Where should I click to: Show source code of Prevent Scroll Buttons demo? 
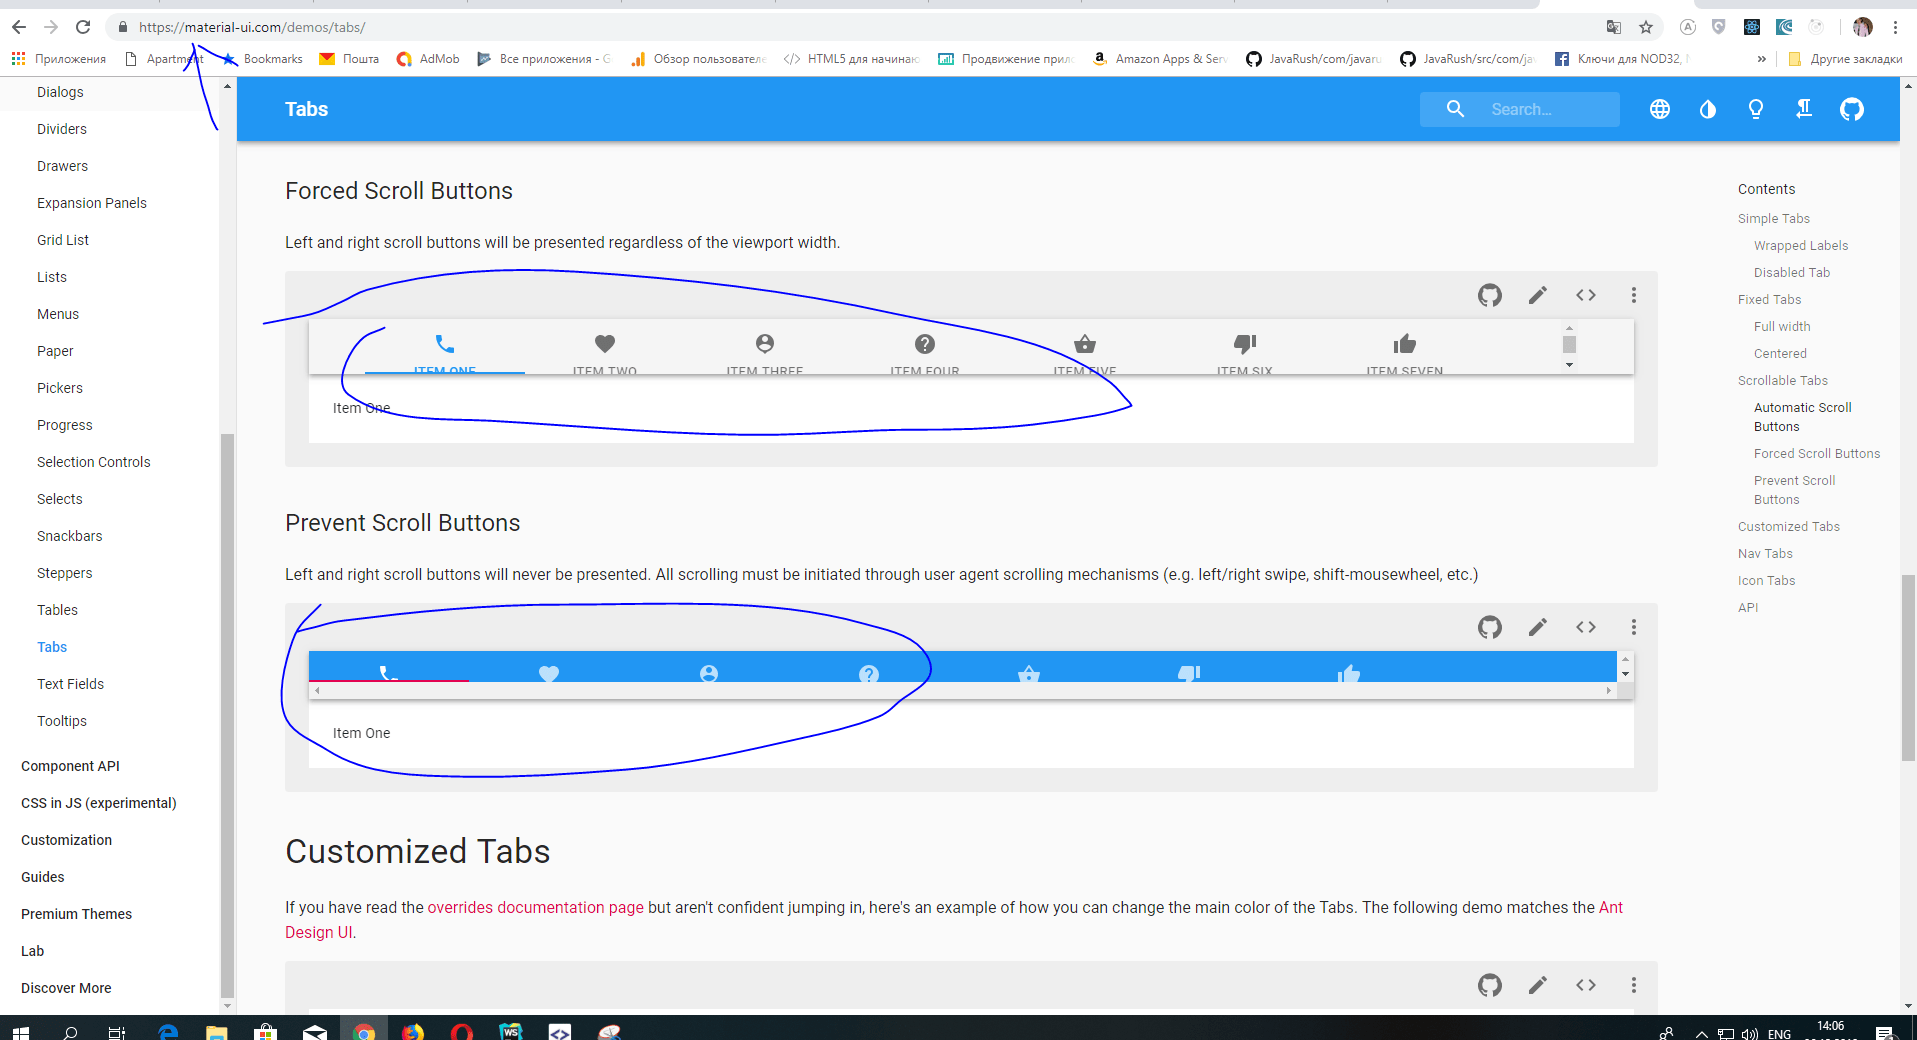click(x=1585, y=627)
